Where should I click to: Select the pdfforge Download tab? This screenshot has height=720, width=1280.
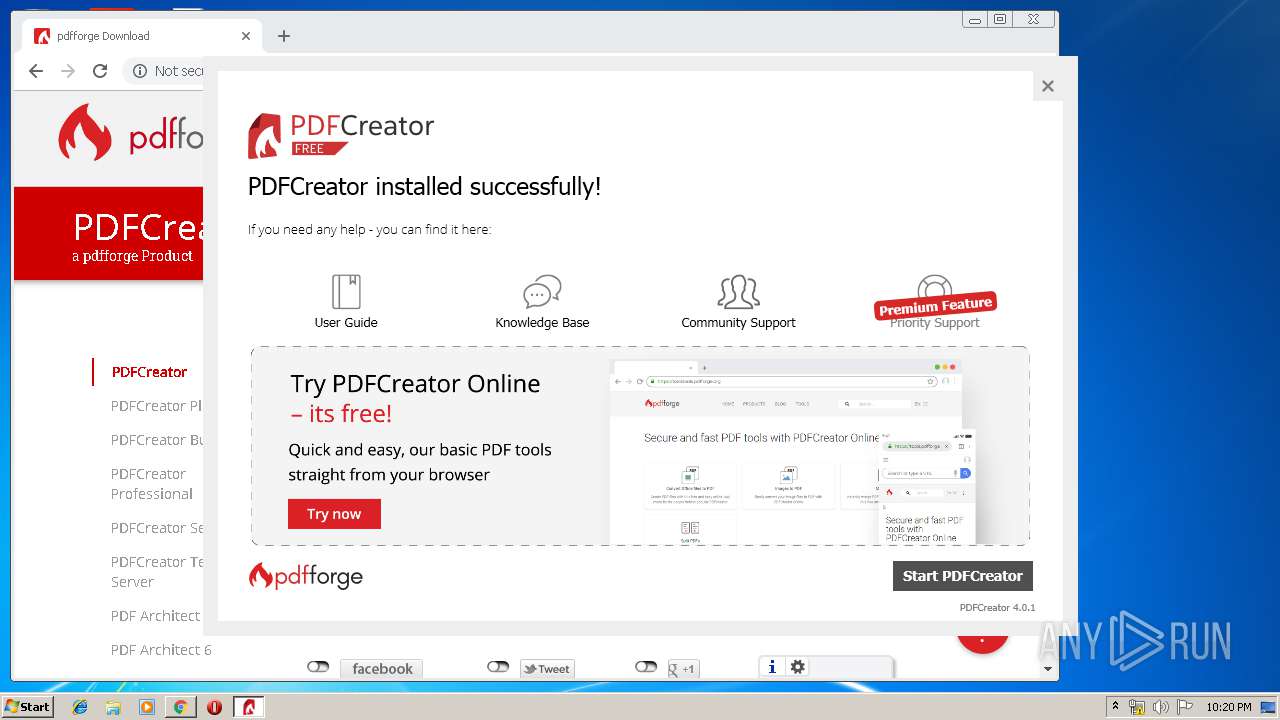(140, 36)
